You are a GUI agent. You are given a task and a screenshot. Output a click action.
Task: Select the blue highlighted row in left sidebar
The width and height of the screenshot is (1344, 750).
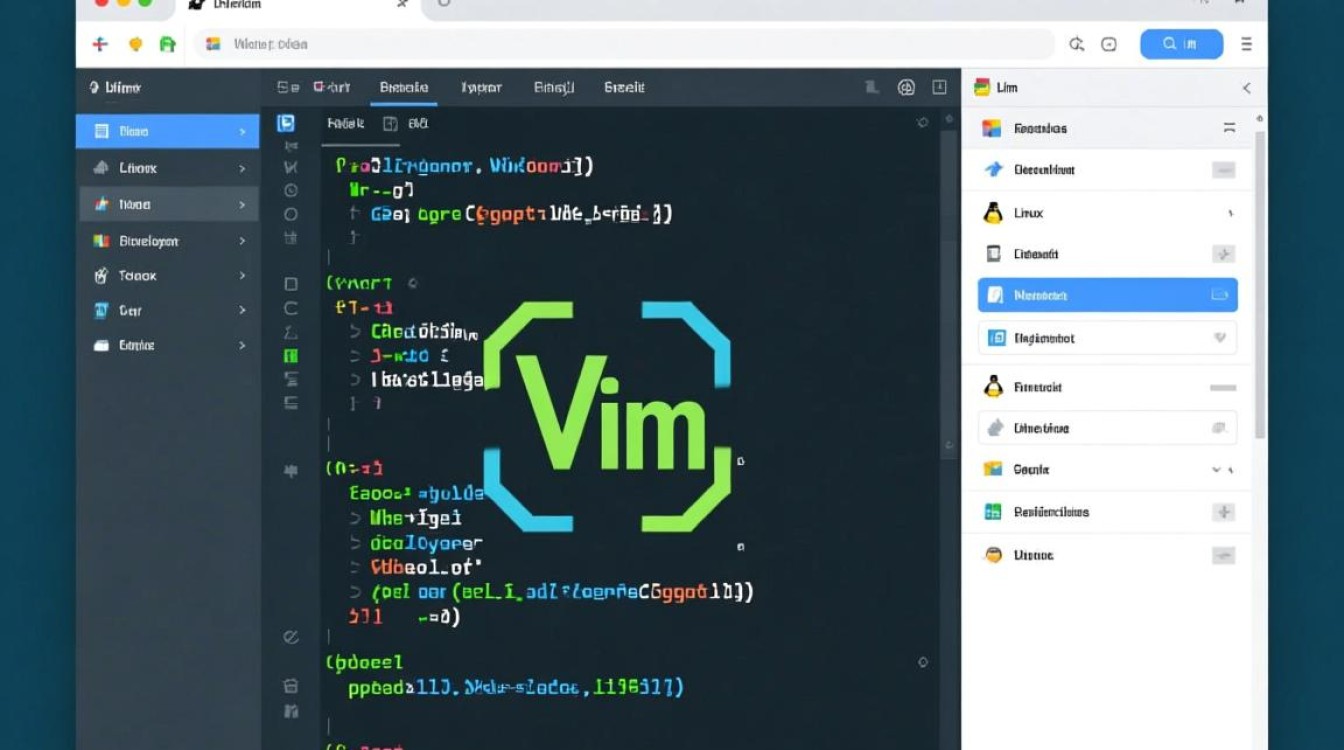(x=167, y=131)
